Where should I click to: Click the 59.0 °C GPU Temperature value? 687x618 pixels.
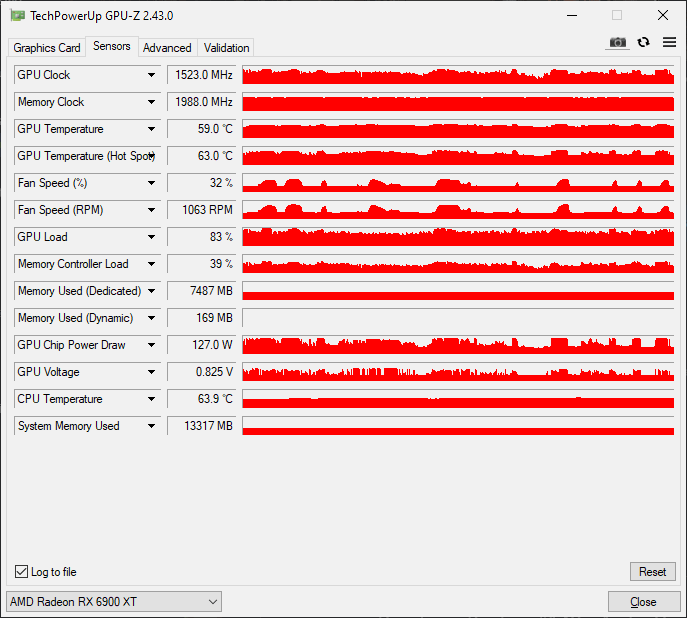(201, 129)
